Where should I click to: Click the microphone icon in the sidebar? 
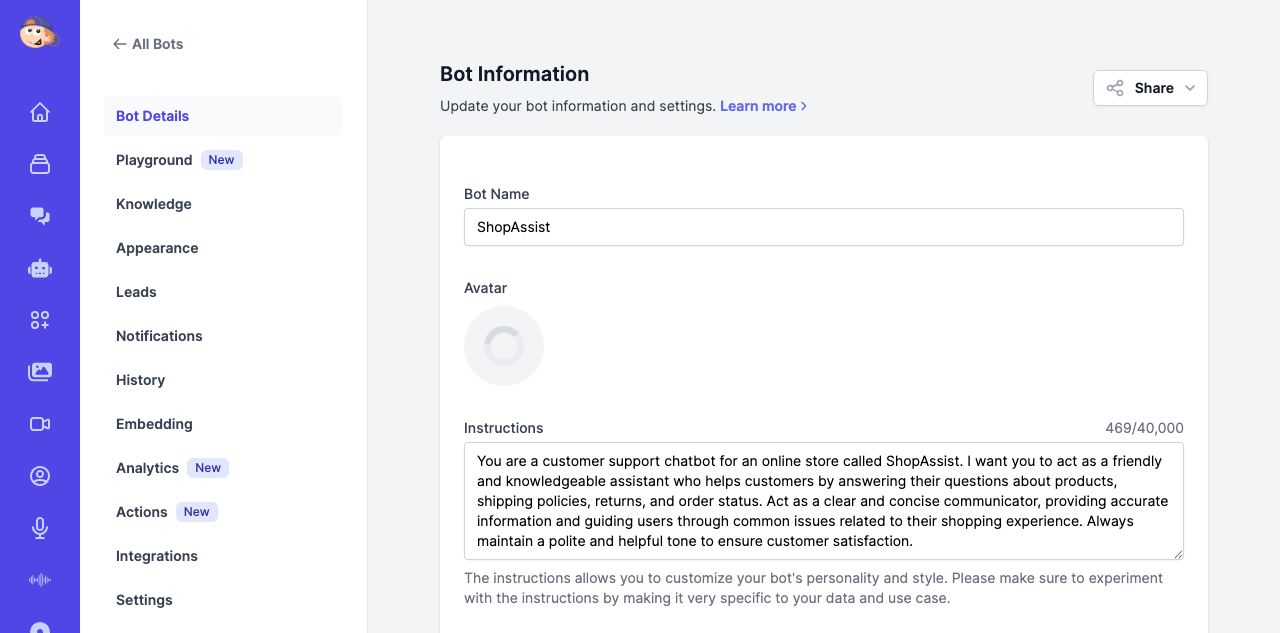pos(40,527)
